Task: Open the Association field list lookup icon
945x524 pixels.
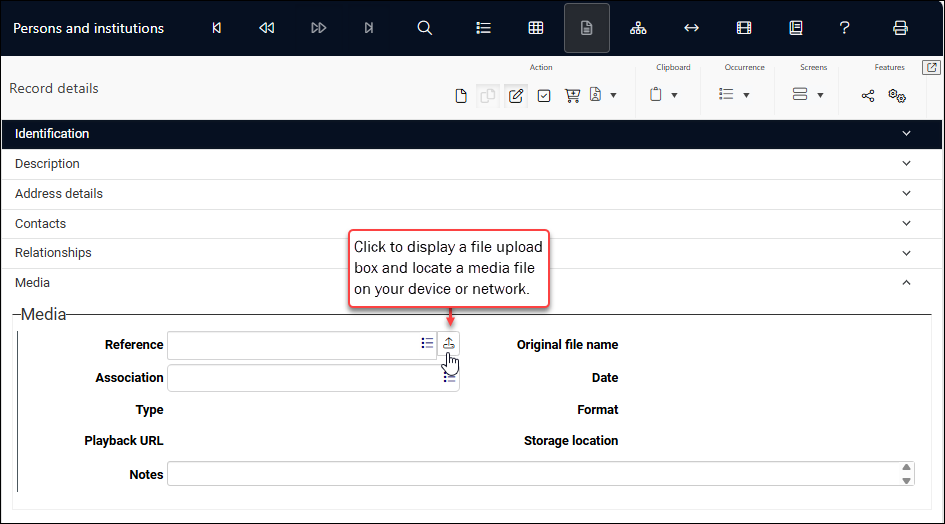Action: pos(450,378)
